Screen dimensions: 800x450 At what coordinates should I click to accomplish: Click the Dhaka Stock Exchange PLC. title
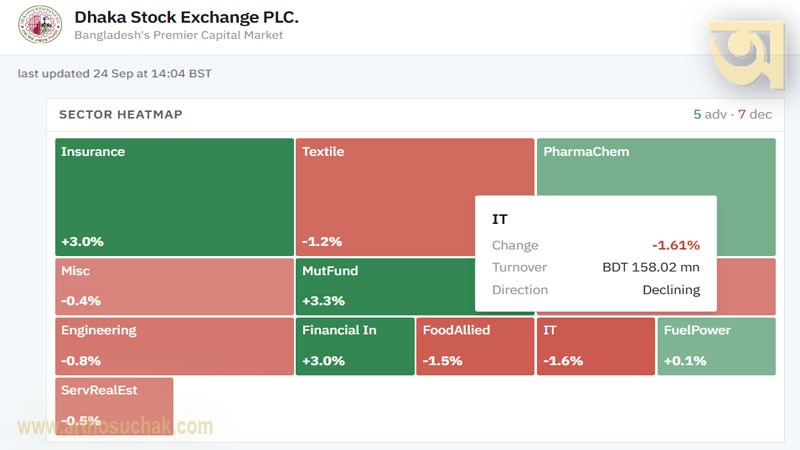(186, 17)
